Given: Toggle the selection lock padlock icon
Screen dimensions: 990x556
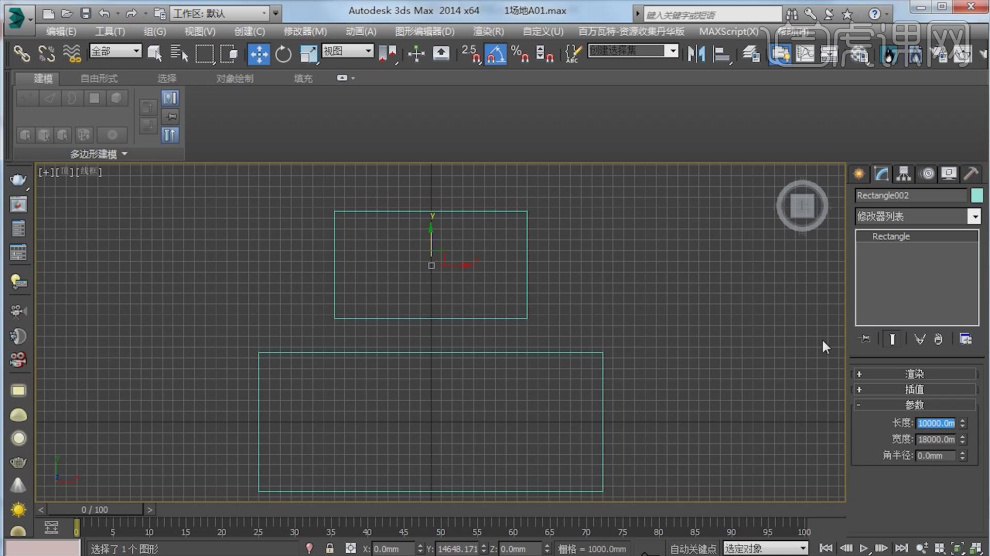Looking at the screenshot, I should 329,548.
